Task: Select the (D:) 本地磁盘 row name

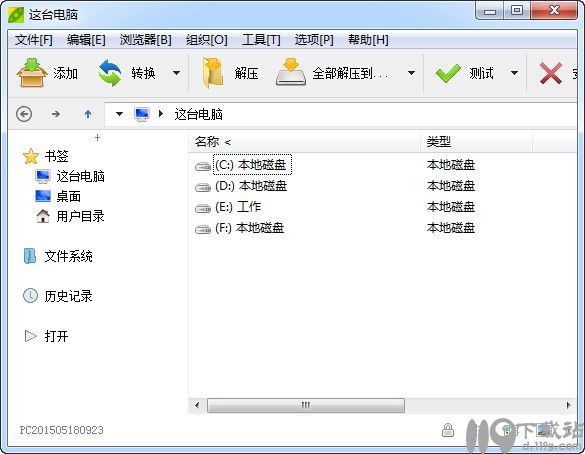Action: (x=251, y=185)
